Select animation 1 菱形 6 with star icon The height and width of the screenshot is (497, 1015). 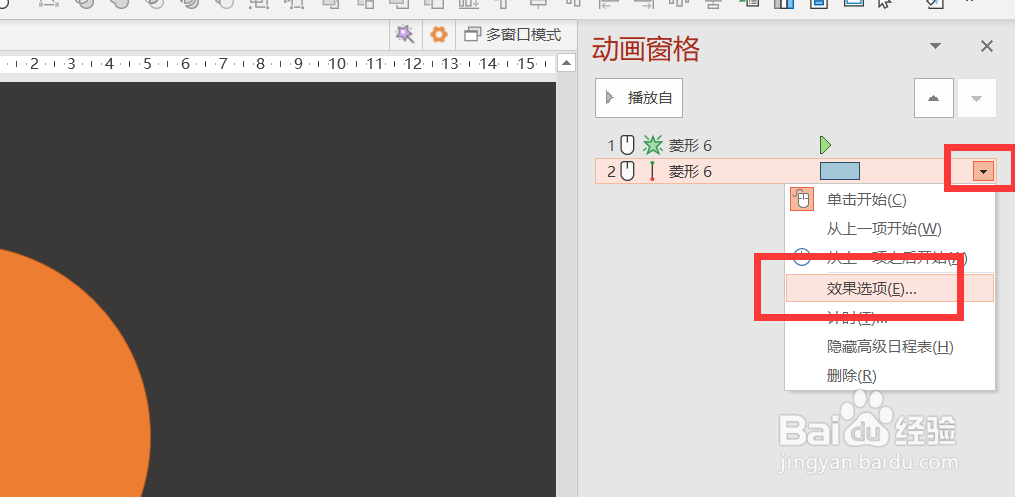tap(795, 145)
